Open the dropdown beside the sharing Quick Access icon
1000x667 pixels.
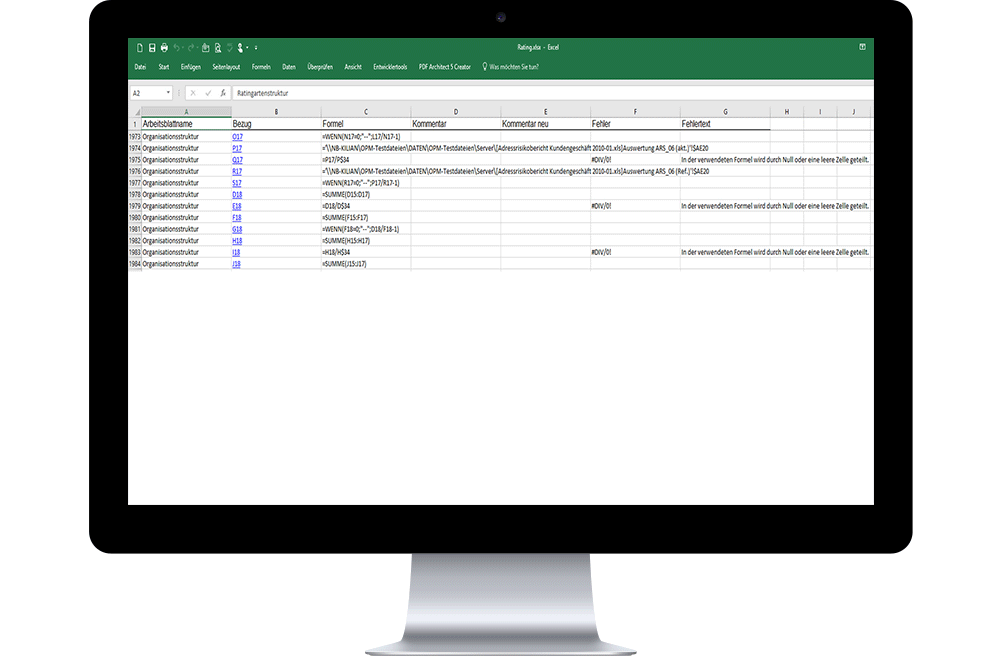point(246,48)
